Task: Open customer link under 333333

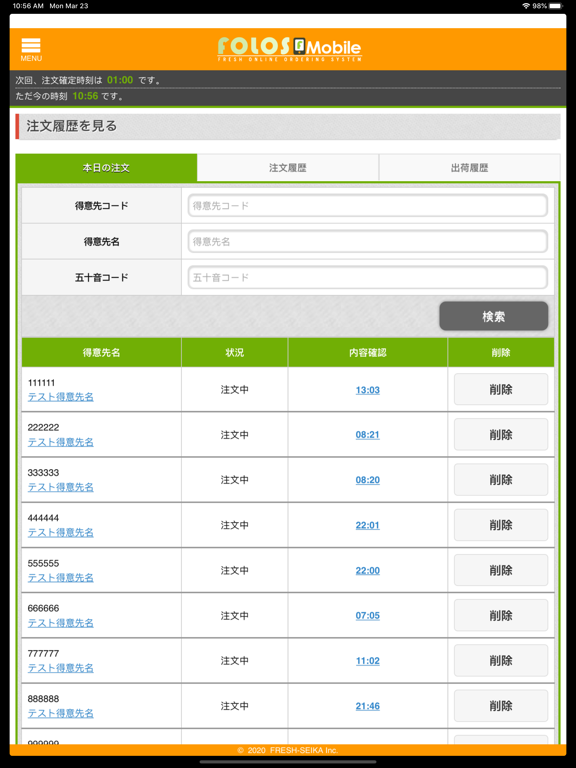Action: [x=61, y=487]
